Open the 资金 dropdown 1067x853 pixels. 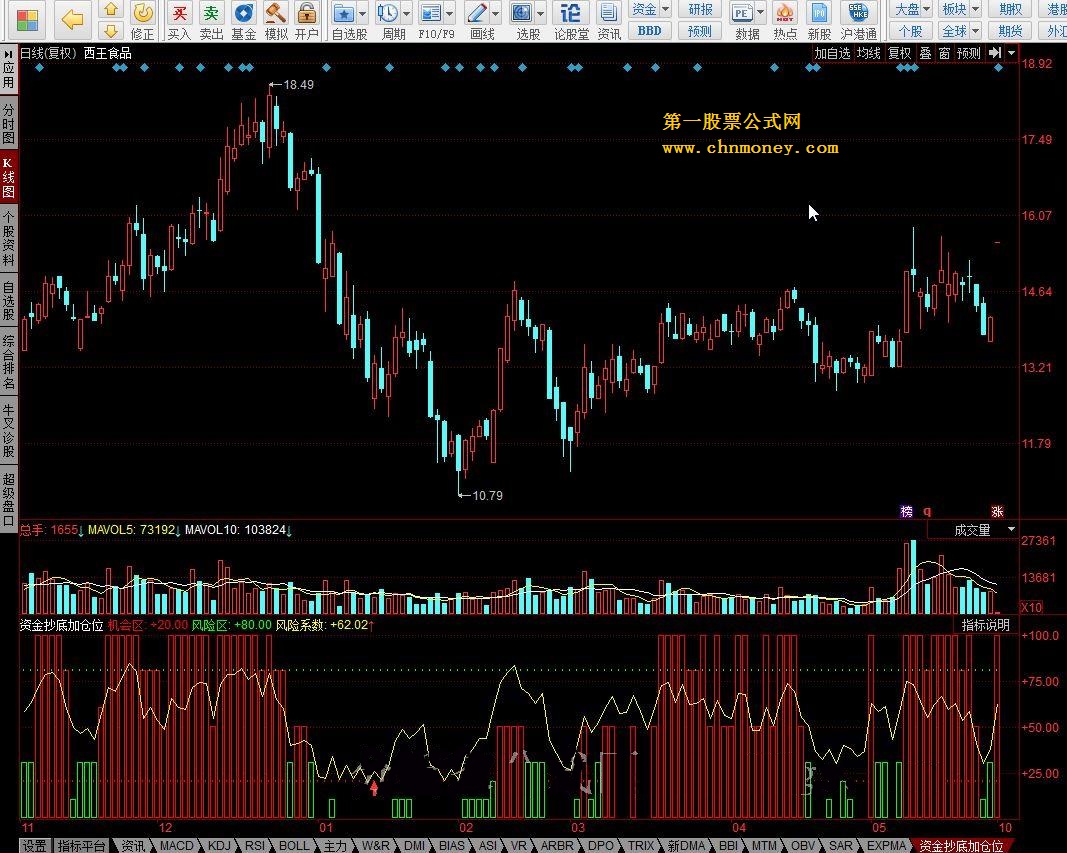[x=651, y=10]
